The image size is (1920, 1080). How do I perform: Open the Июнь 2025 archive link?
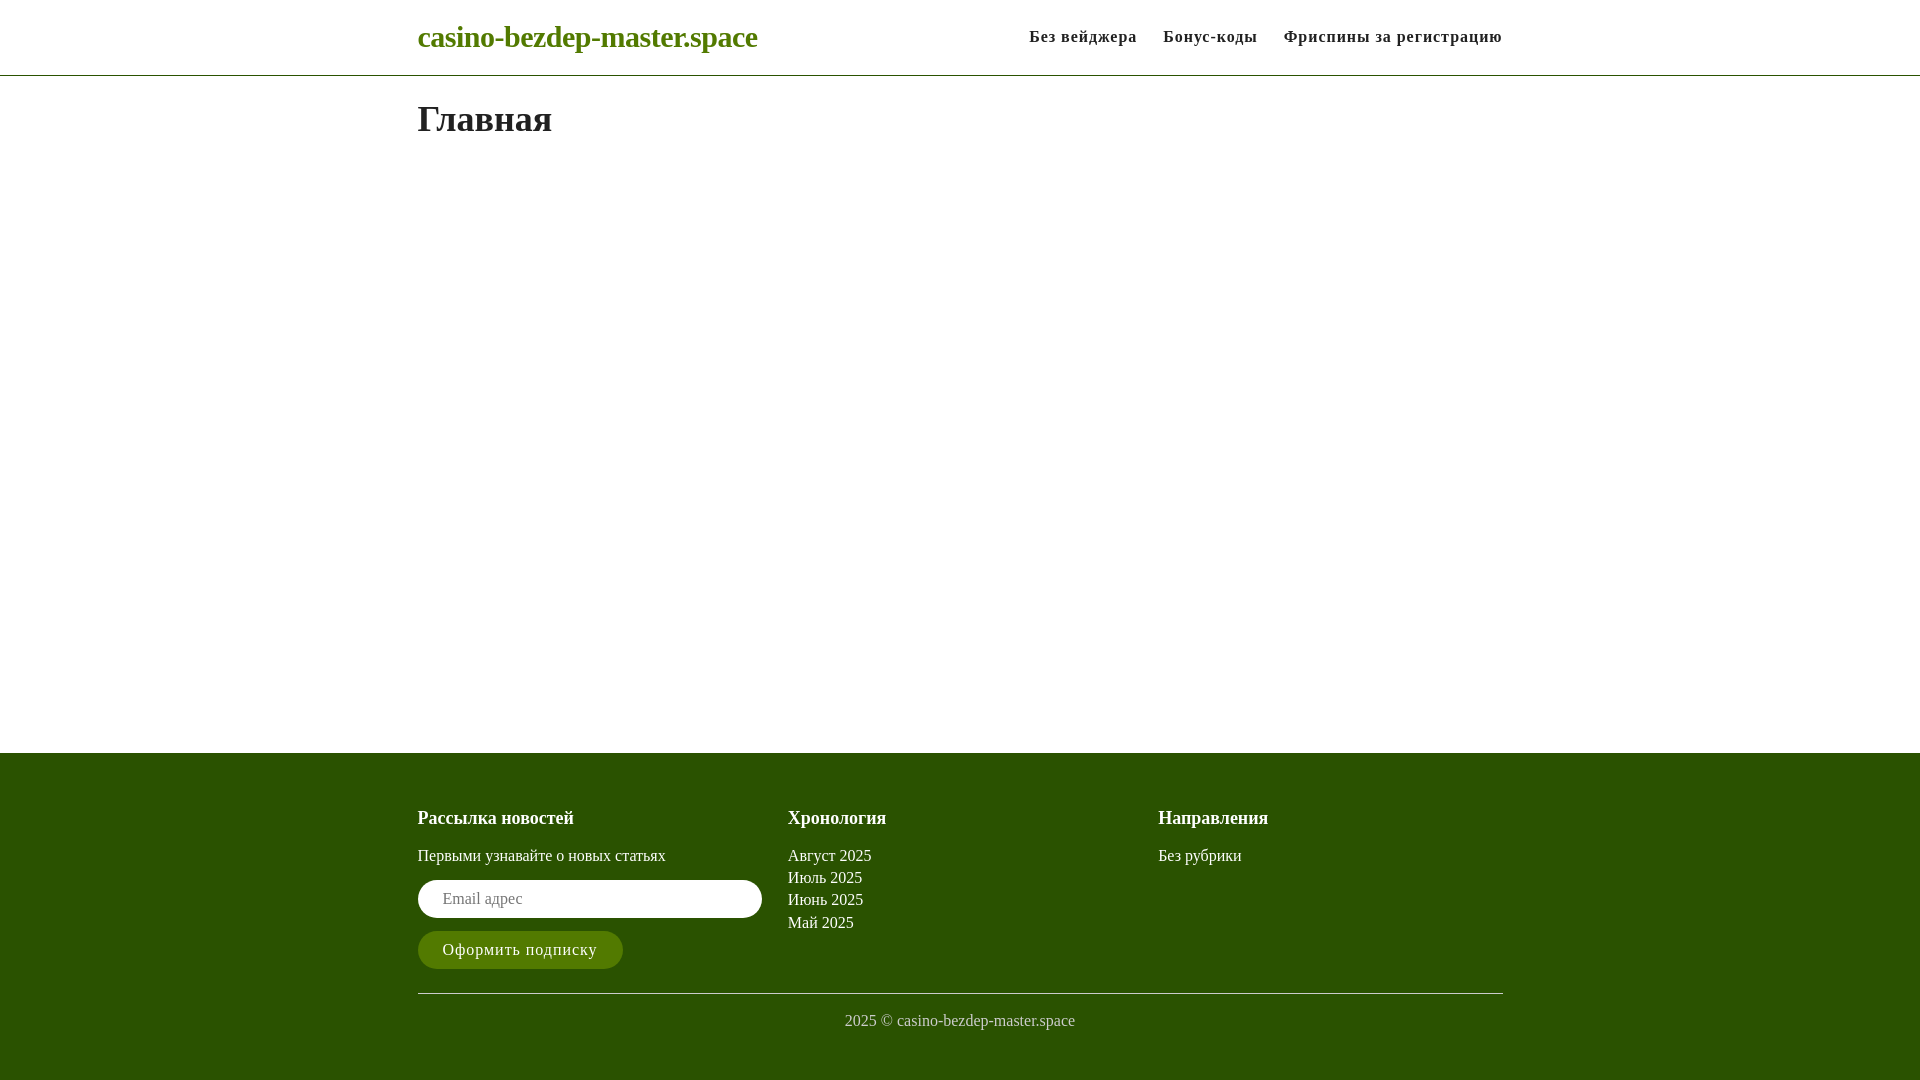[x=825, y=900]
